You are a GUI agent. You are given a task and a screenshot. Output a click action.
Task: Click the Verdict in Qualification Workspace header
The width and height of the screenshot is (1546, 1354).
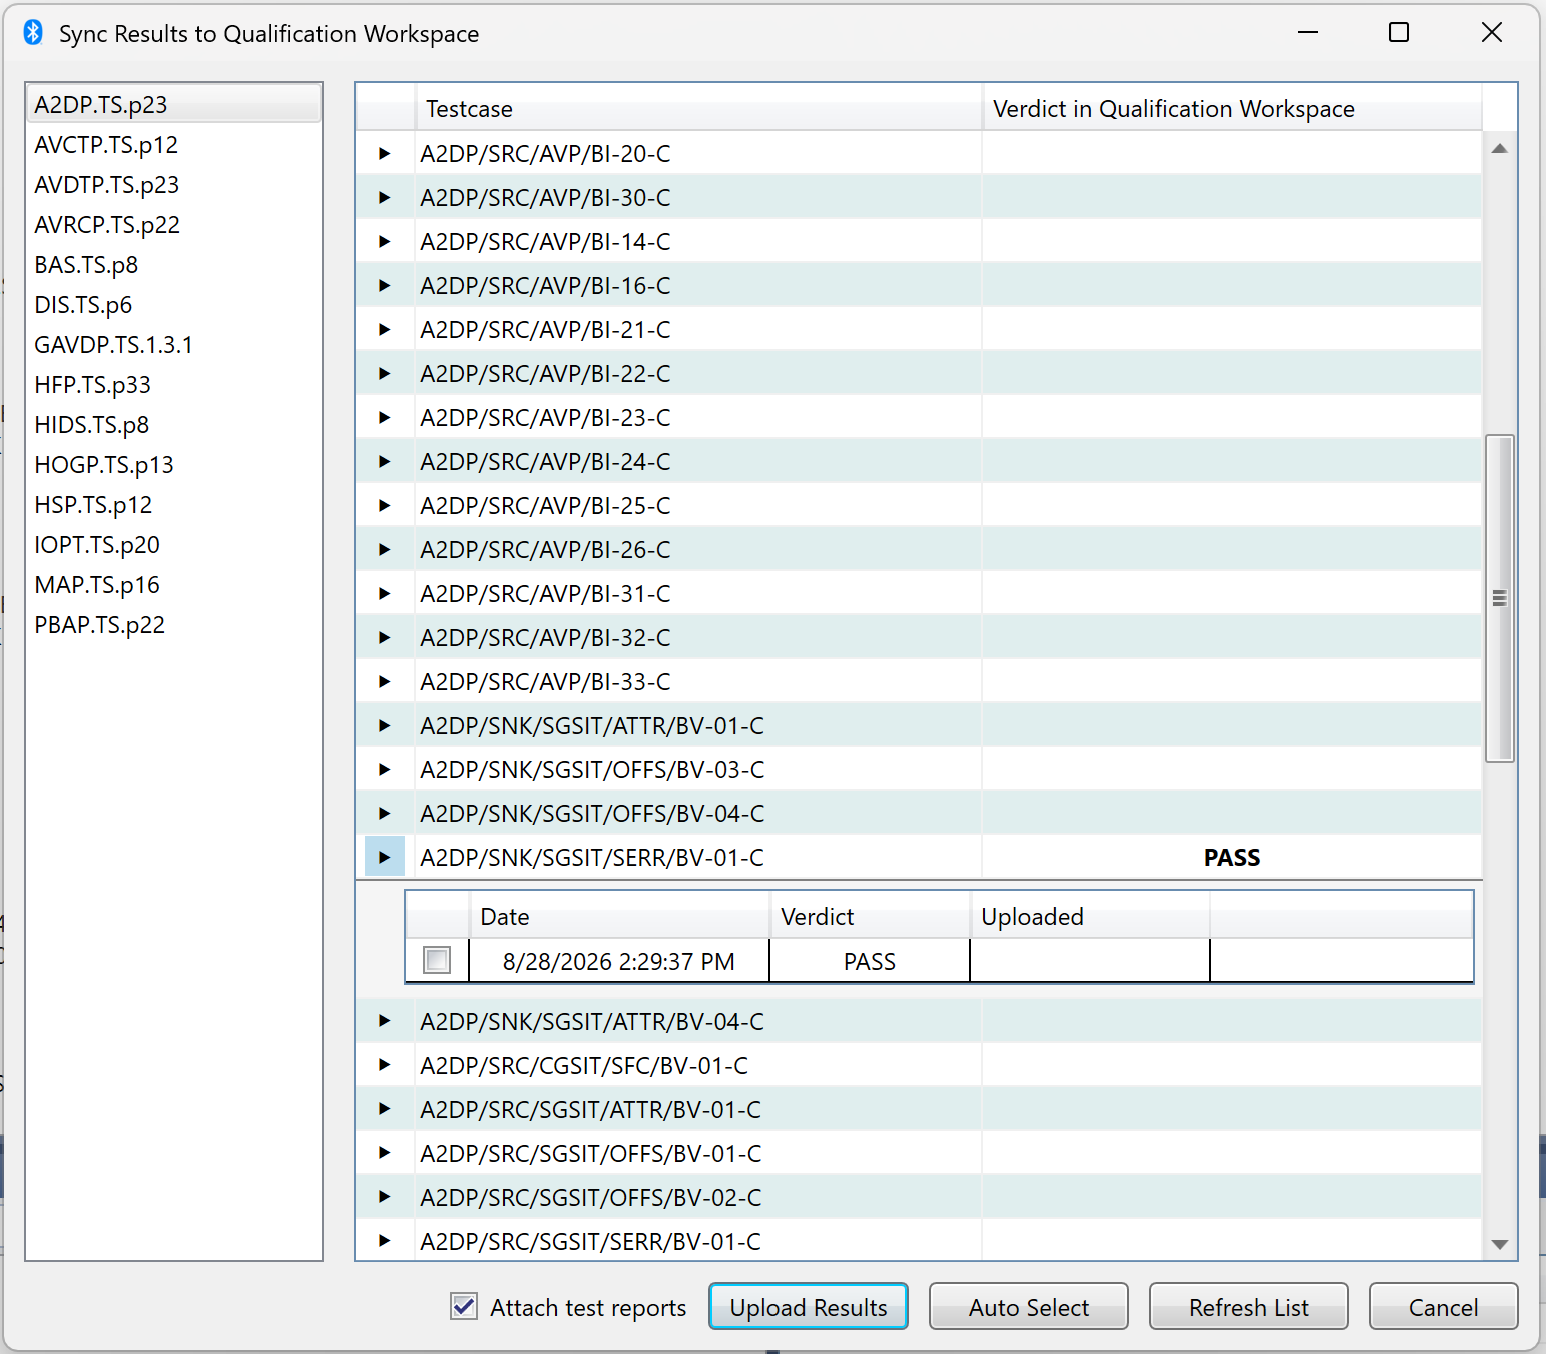pyautogui.click(x=1232, y=108)
